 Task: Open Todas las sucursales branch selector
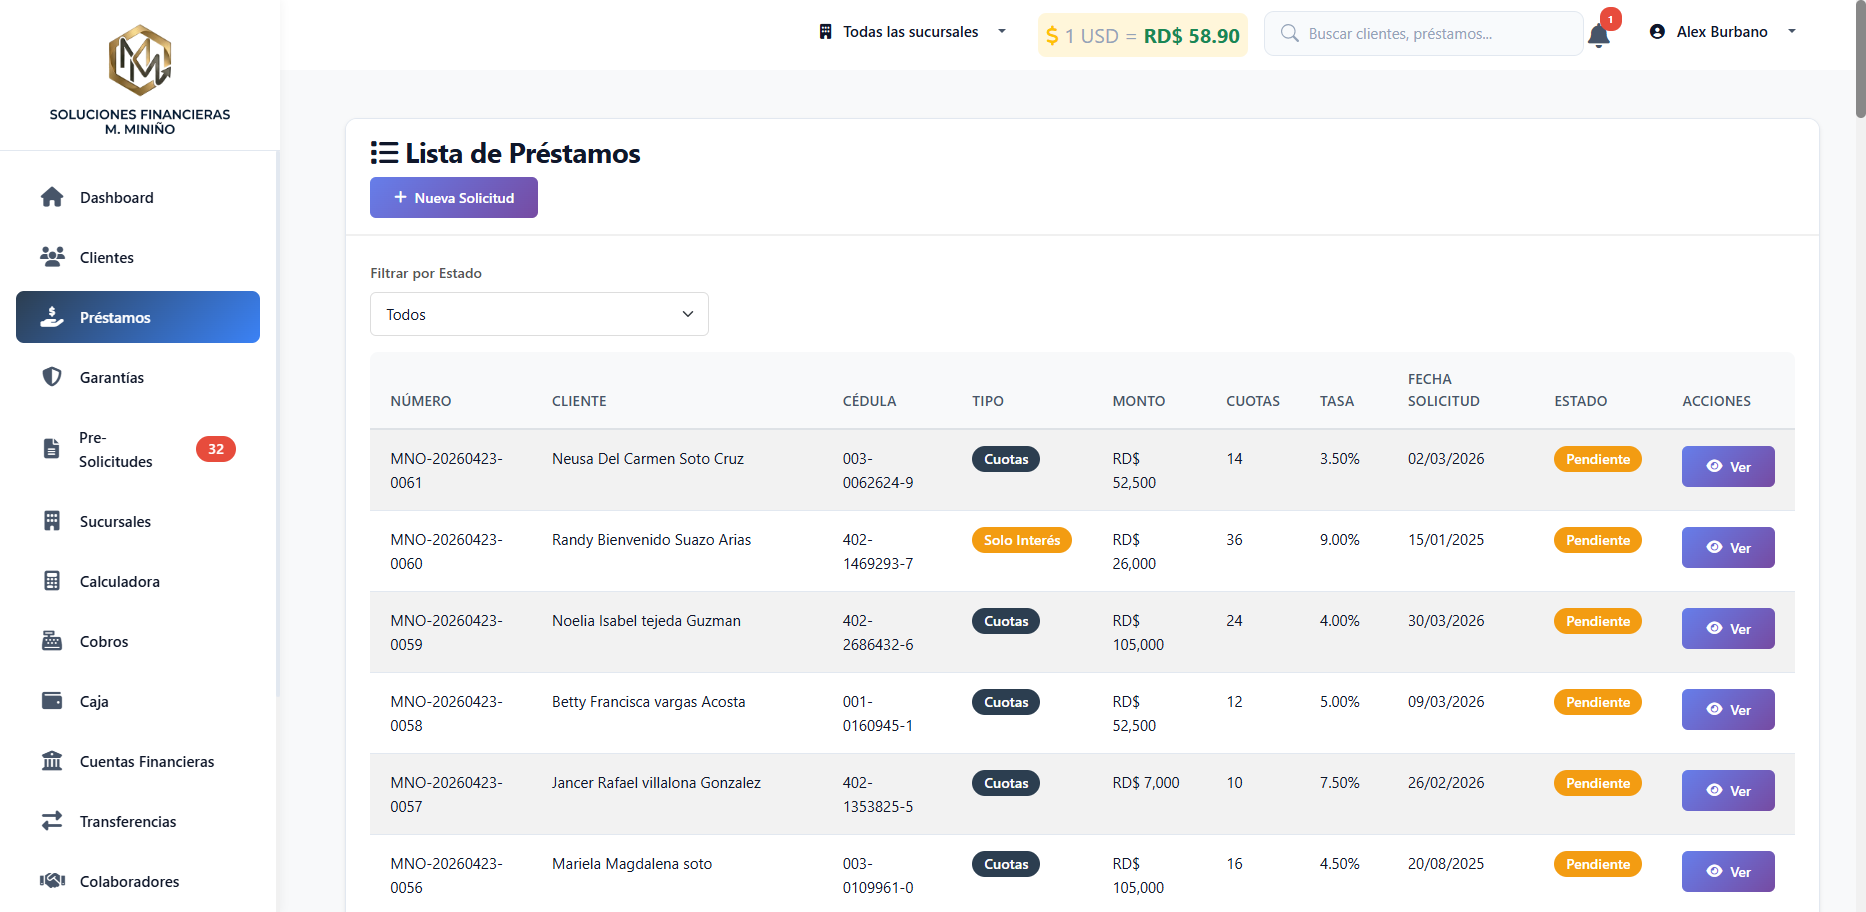912,32
